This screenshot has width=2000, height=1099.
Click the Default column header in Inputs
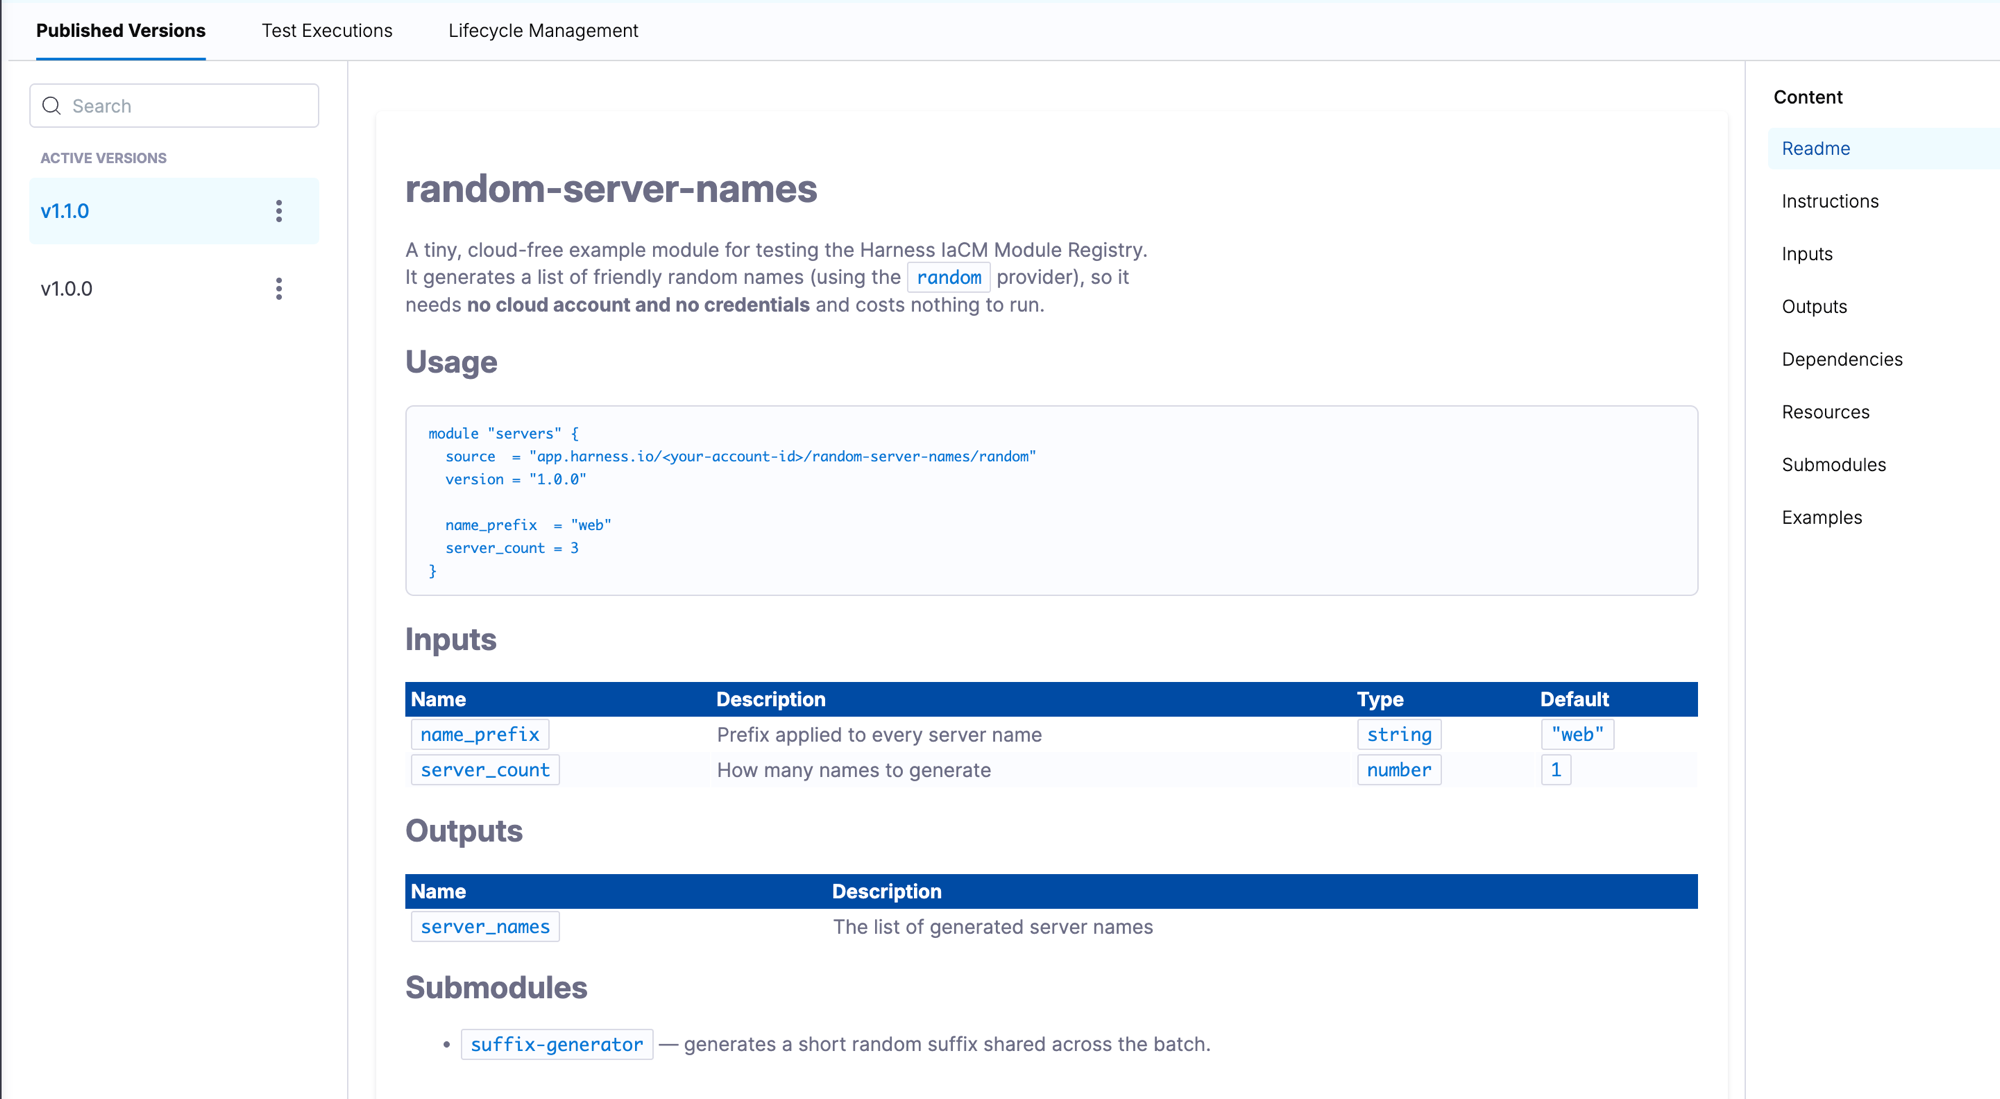(x=1574, y=699)
